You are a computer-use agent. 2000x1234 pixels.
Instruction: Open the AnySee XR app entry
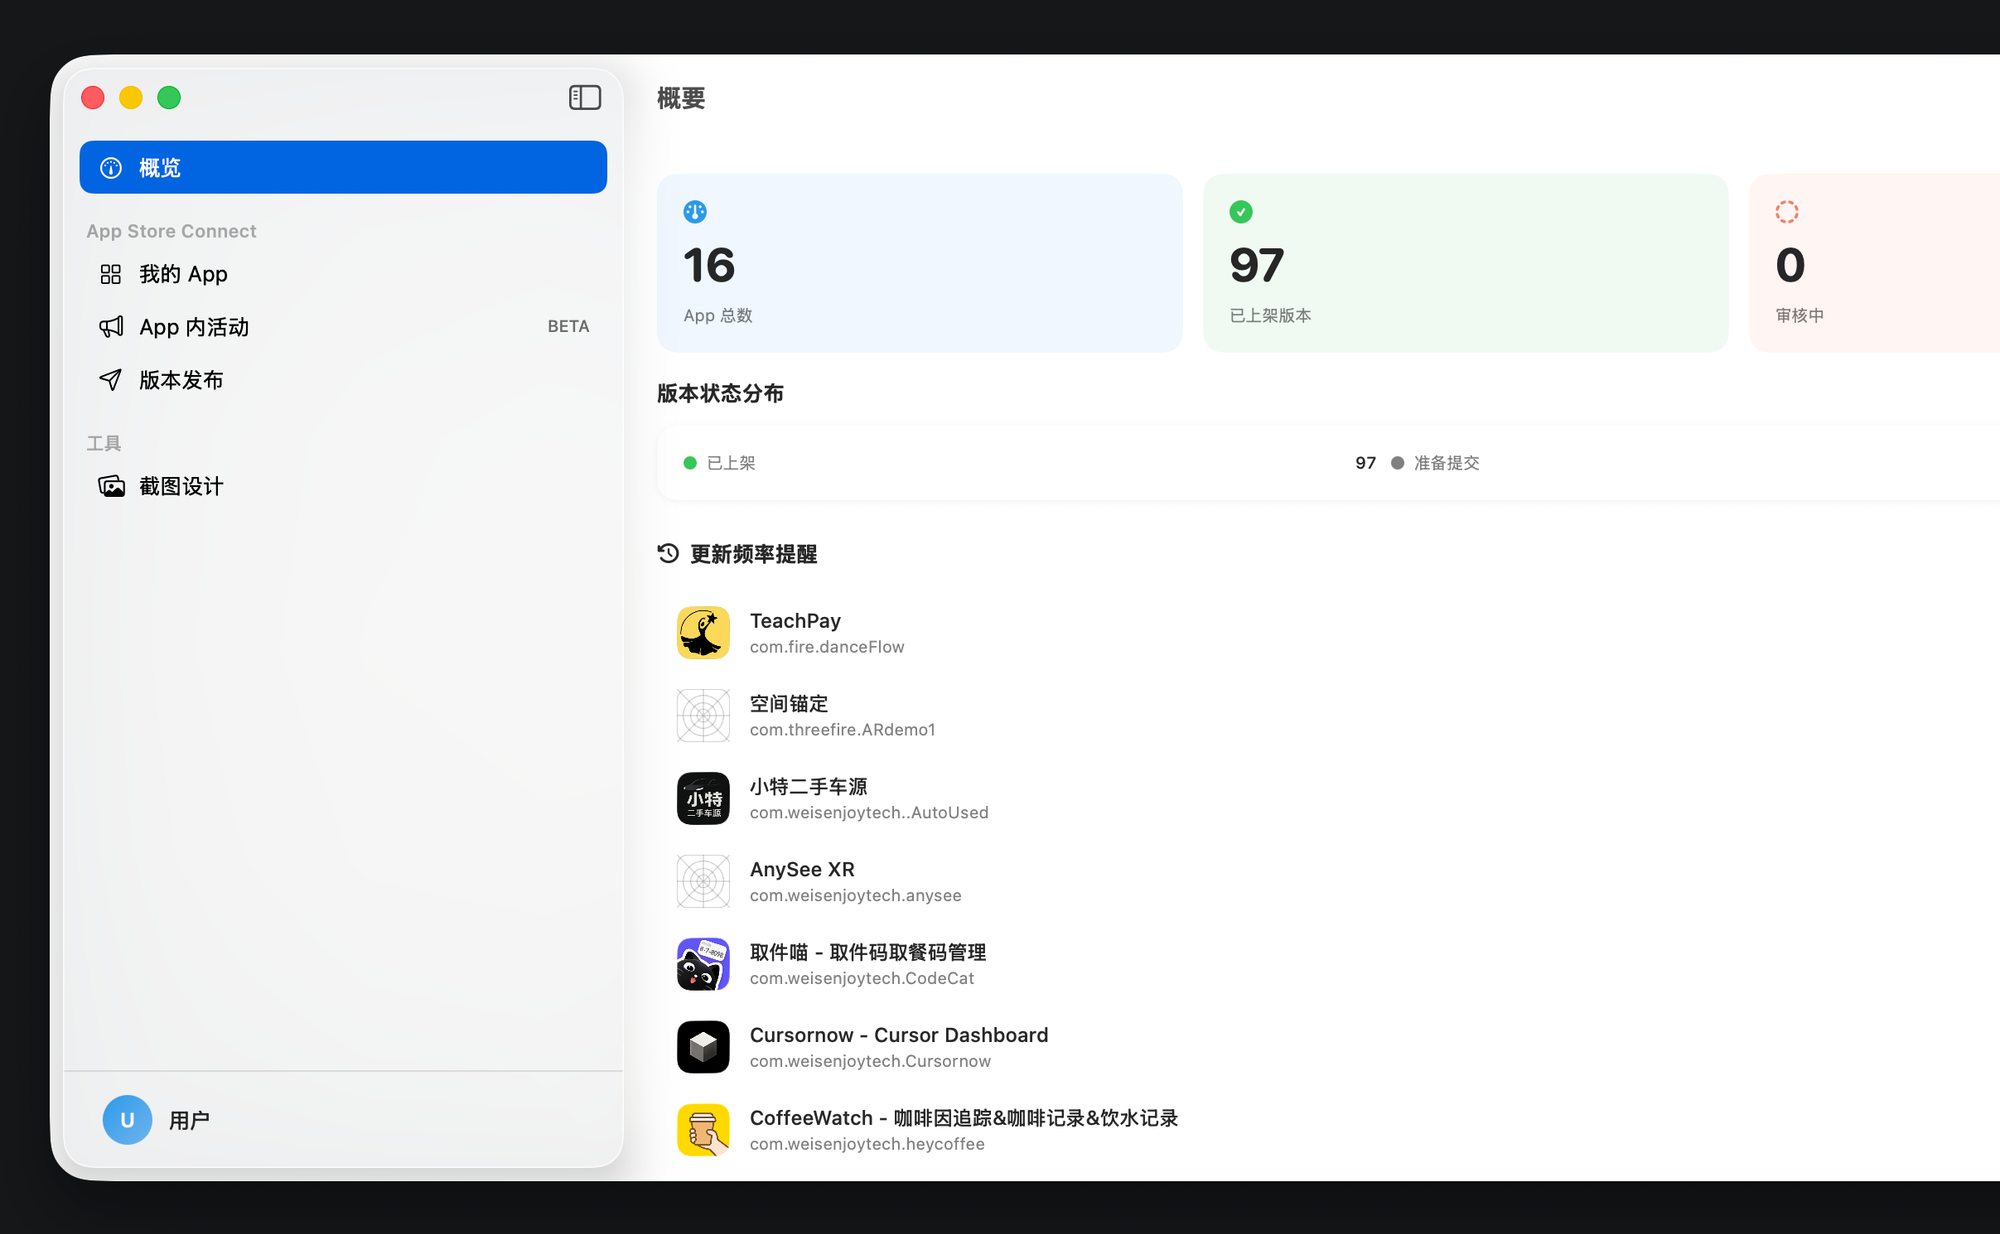point(802,870)
